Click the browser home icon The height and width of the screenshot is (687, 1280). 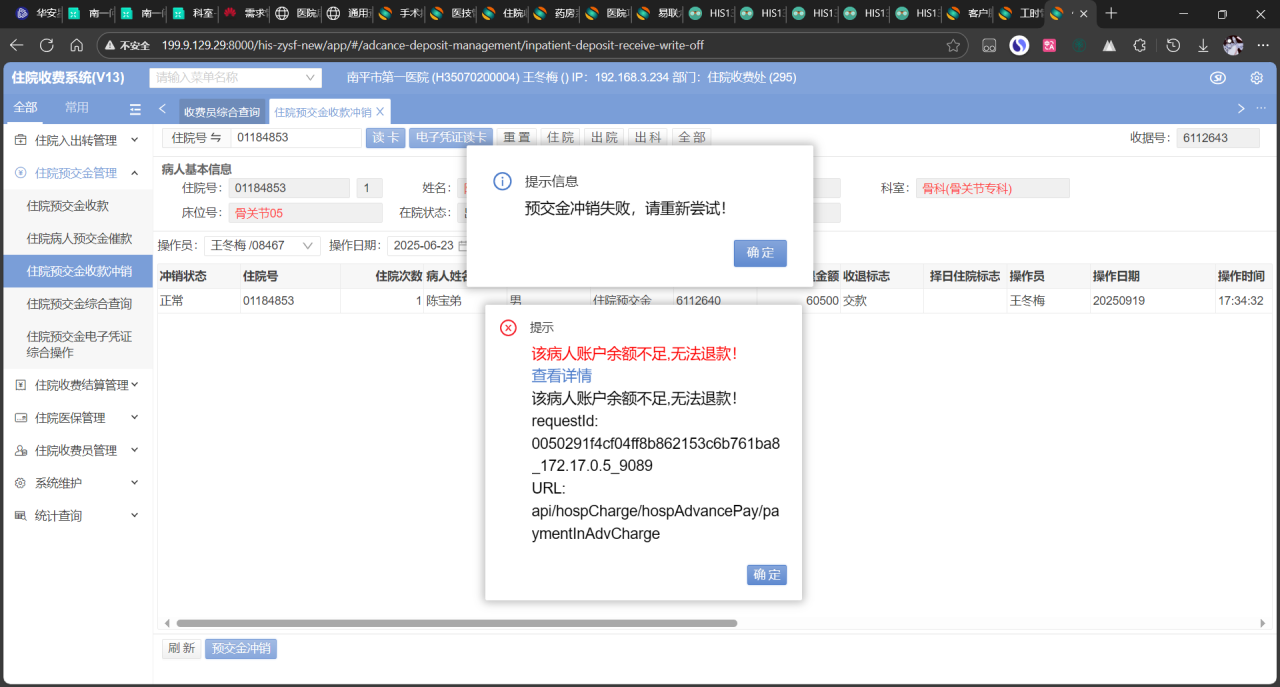click(76, 45)
